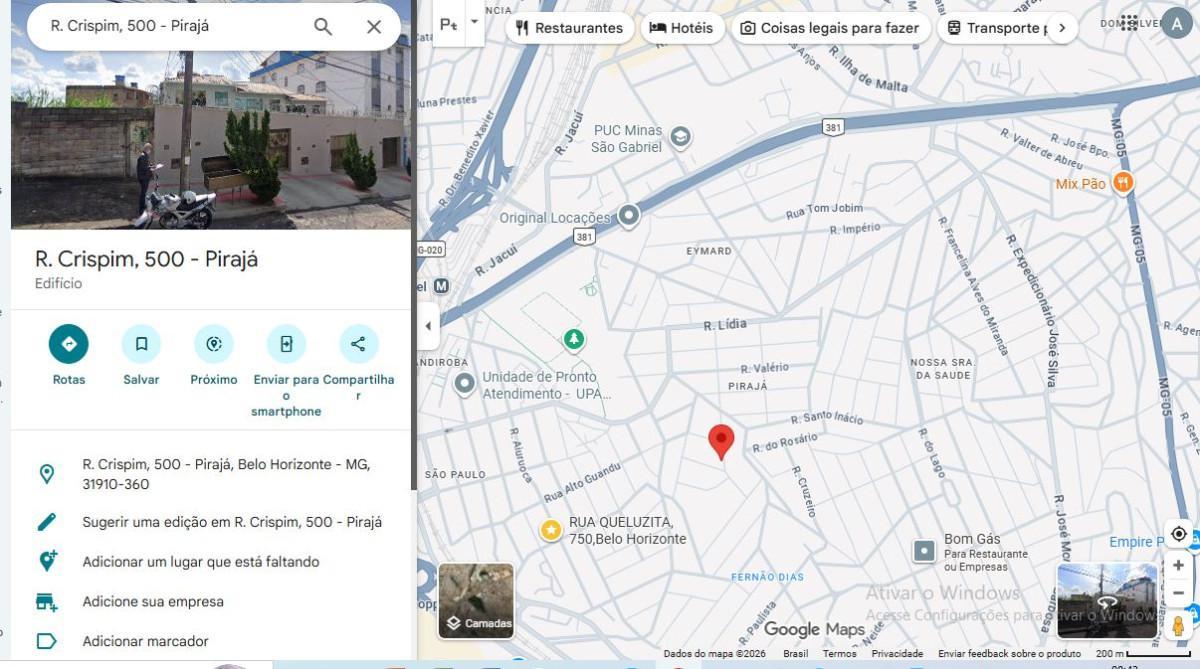Center map on my location
Screen dimensions: 1200x669
point(1178,534)
